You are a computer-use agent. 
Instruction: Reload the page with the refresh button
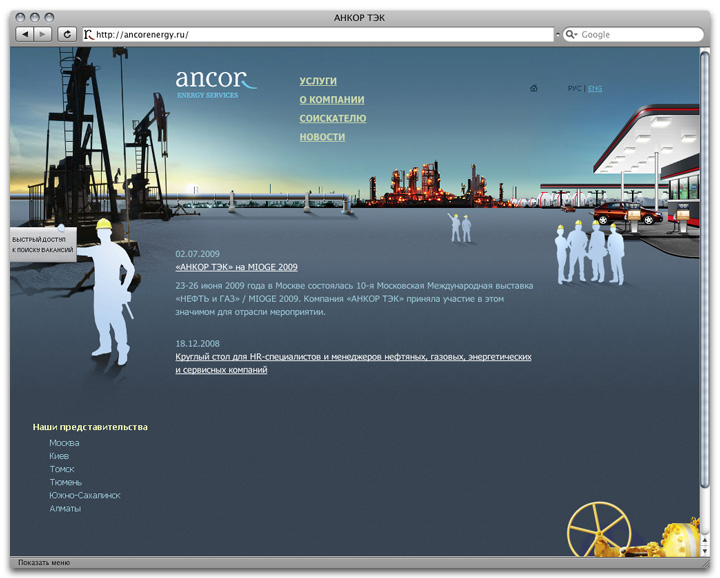tap(68, 34)
